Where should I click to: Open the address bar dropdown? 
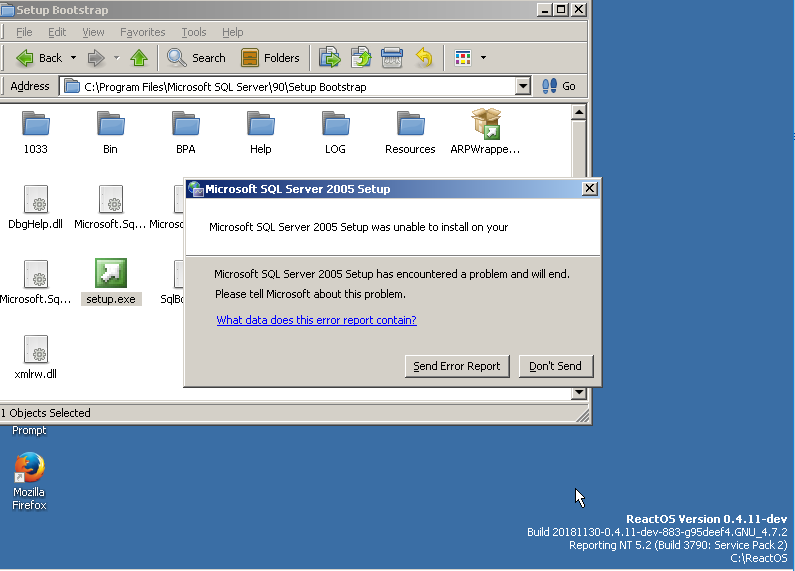click(523, 87)
